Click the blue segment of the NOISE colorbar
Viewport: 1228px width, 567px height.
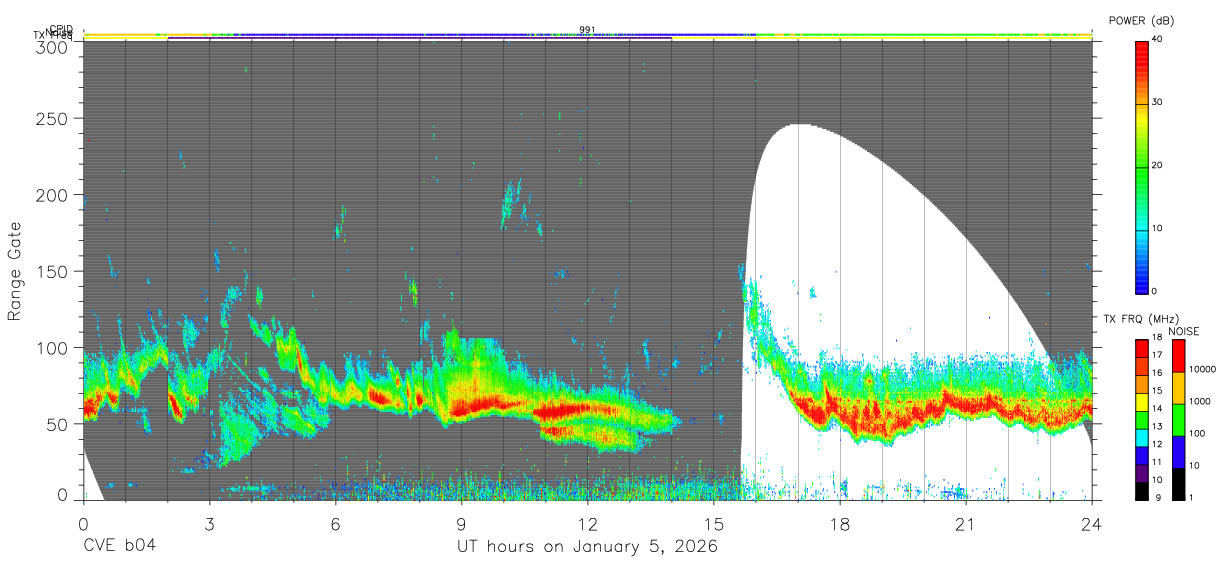click(x=1178, y=452)
